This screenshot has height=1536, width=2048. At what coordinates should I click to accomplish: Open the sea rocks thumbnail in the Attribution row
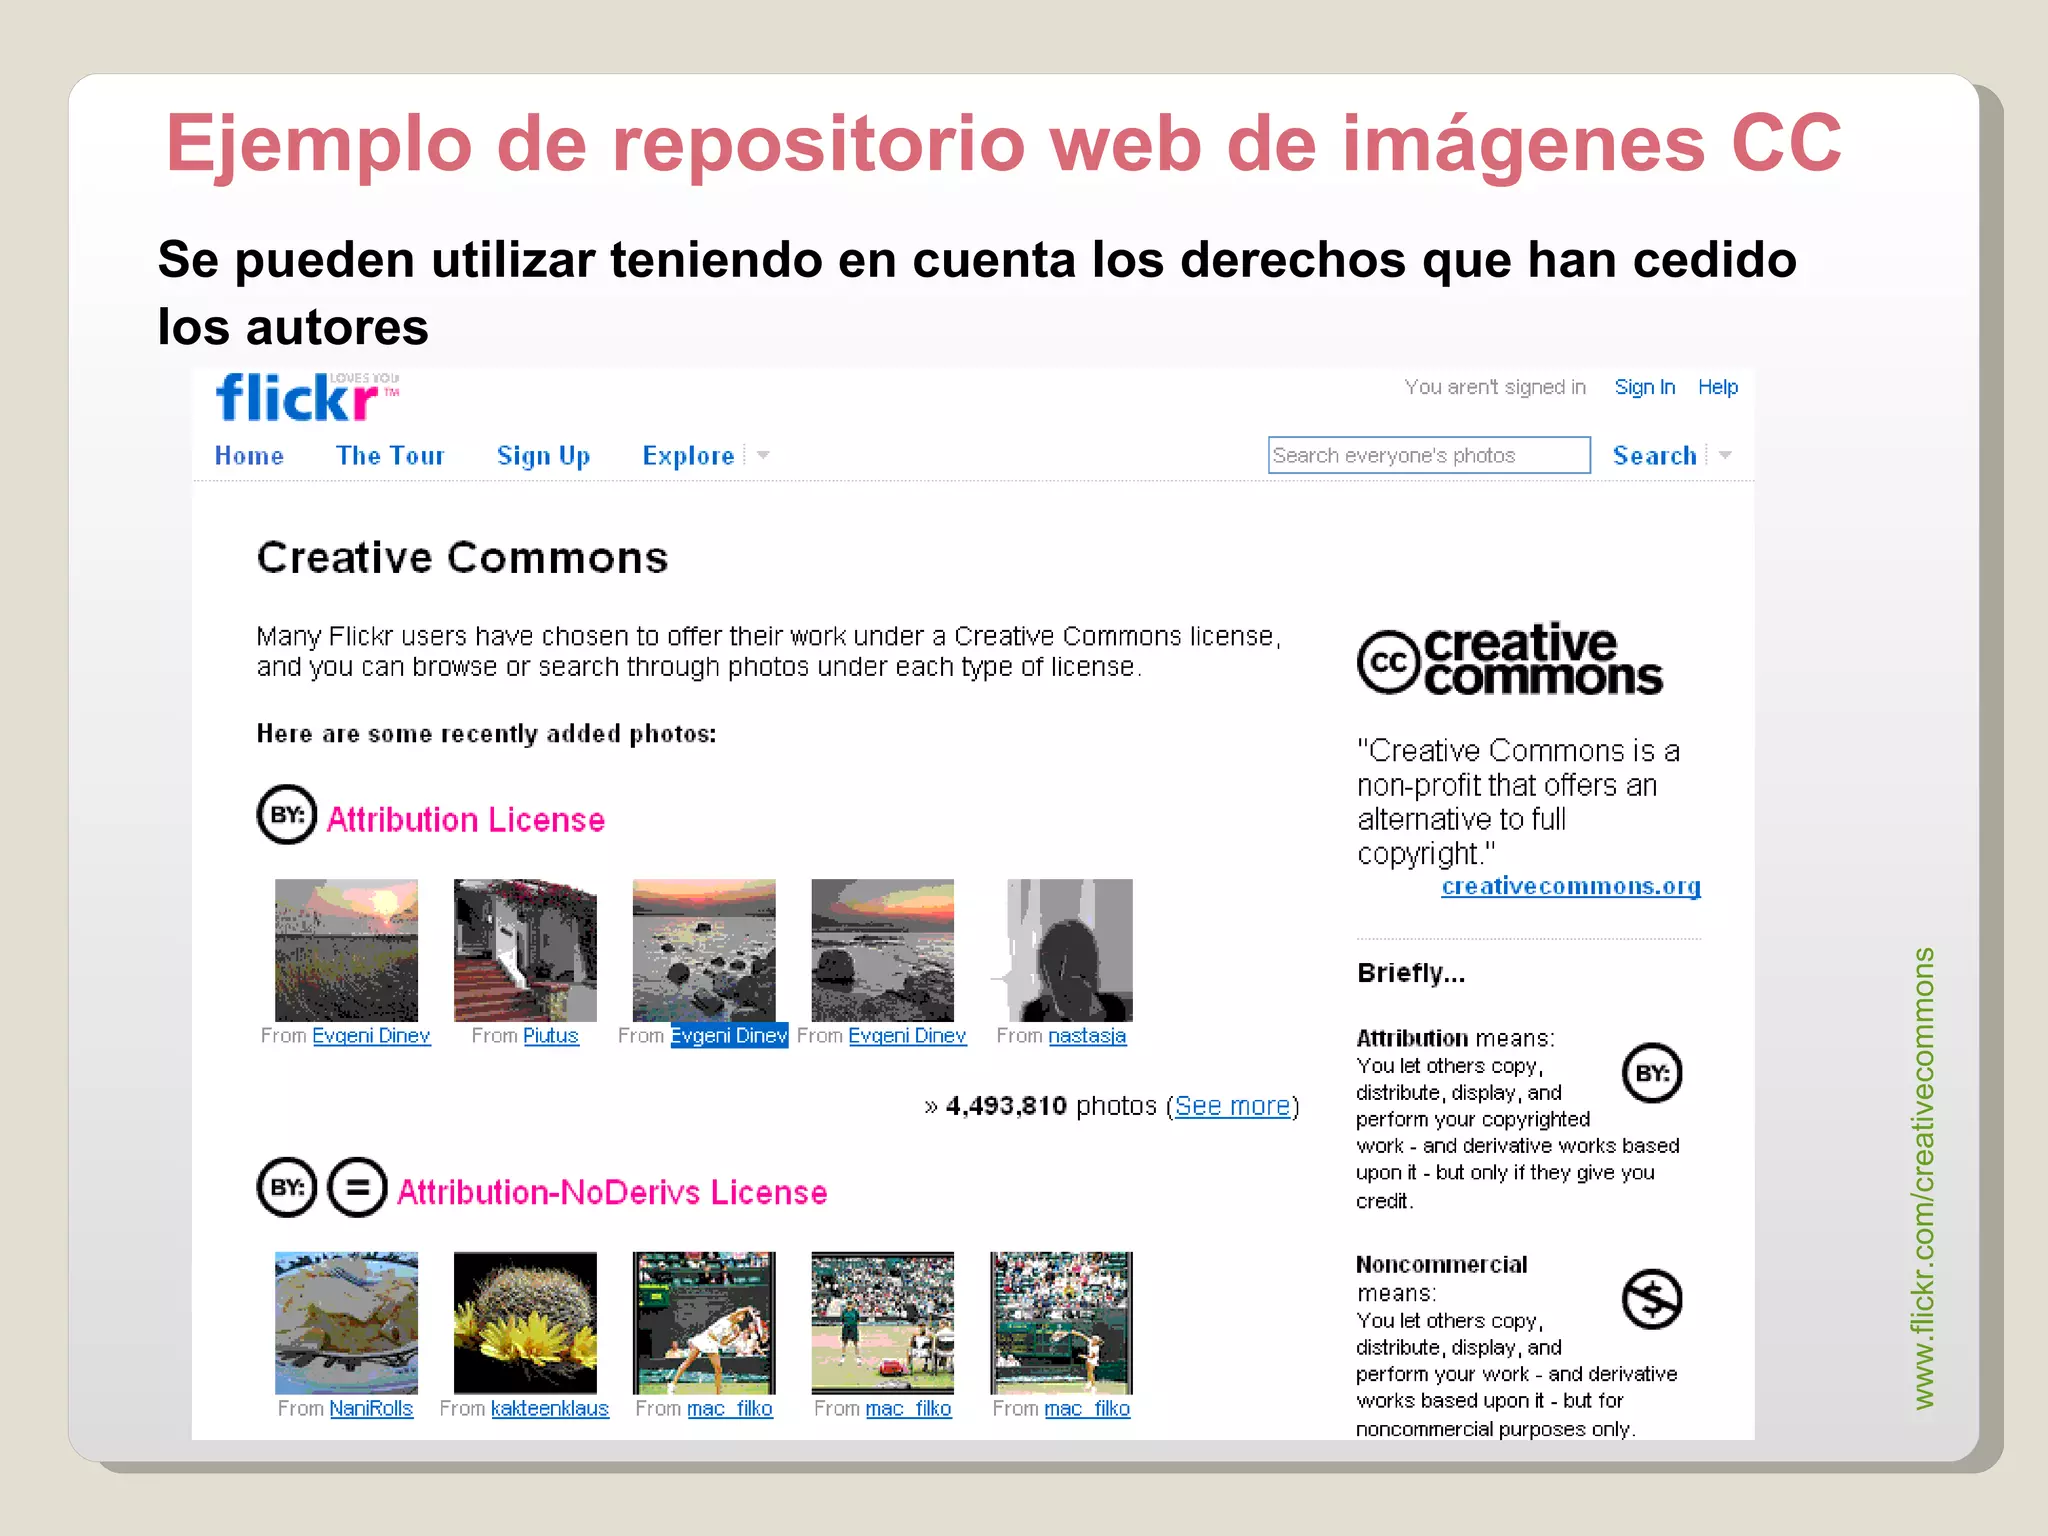coord(882,950)
